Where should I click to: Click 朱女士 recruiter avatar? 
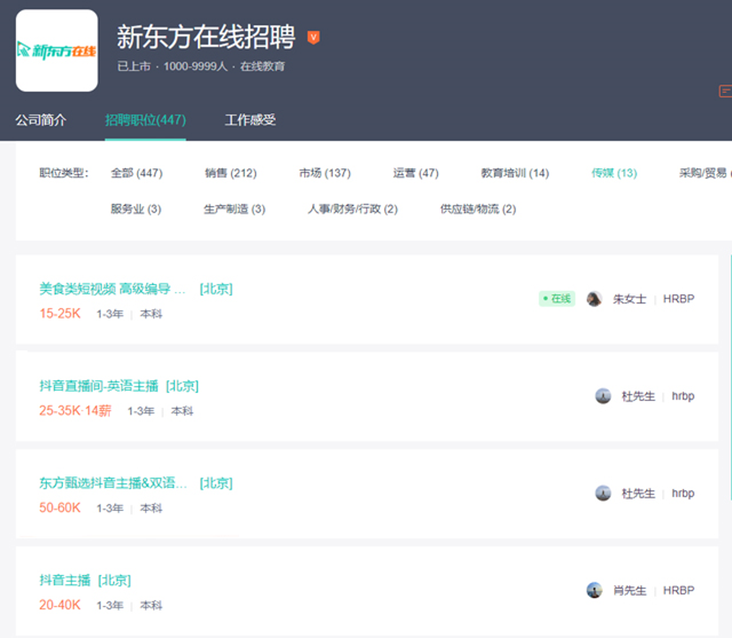[594, 299]
